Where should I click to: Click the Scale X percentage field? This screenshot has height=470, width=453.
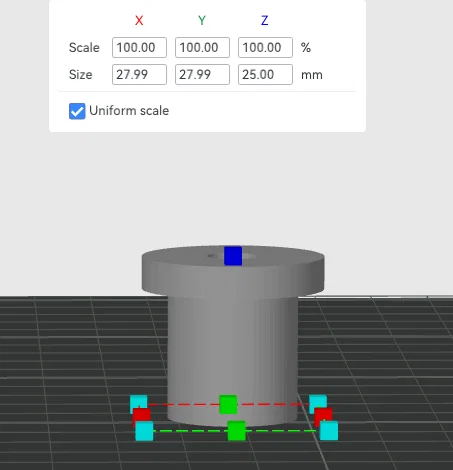pos(139,47)
